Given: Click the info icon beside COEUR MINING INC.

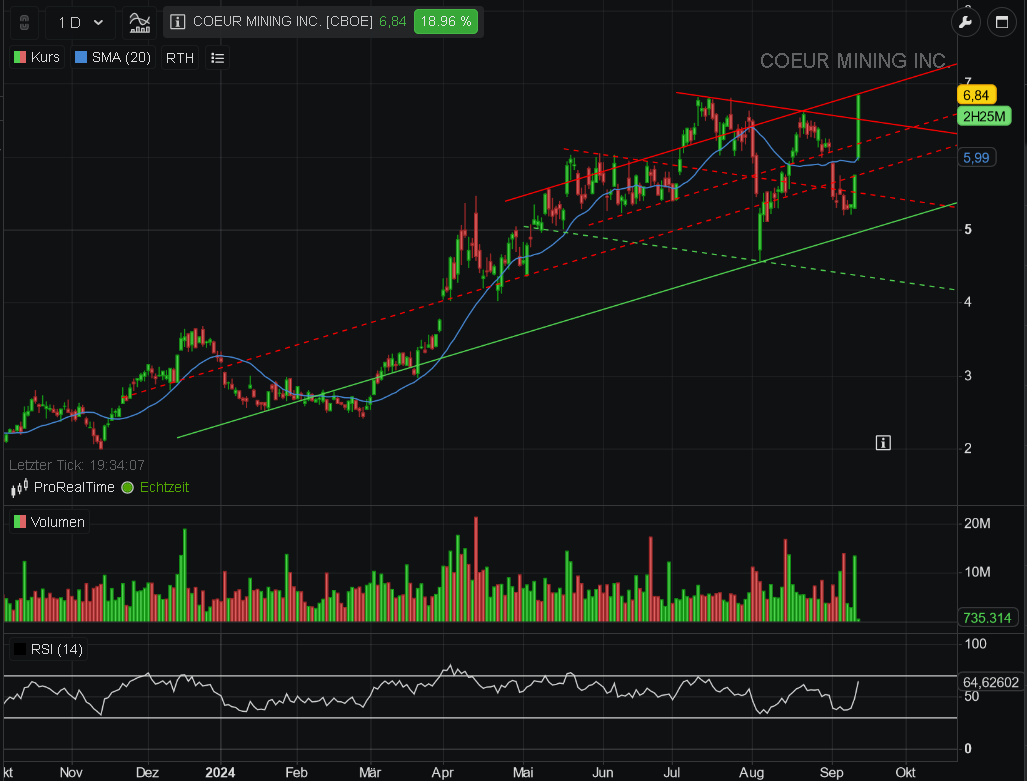Looking at the screenshot, I should coord(177,22).
